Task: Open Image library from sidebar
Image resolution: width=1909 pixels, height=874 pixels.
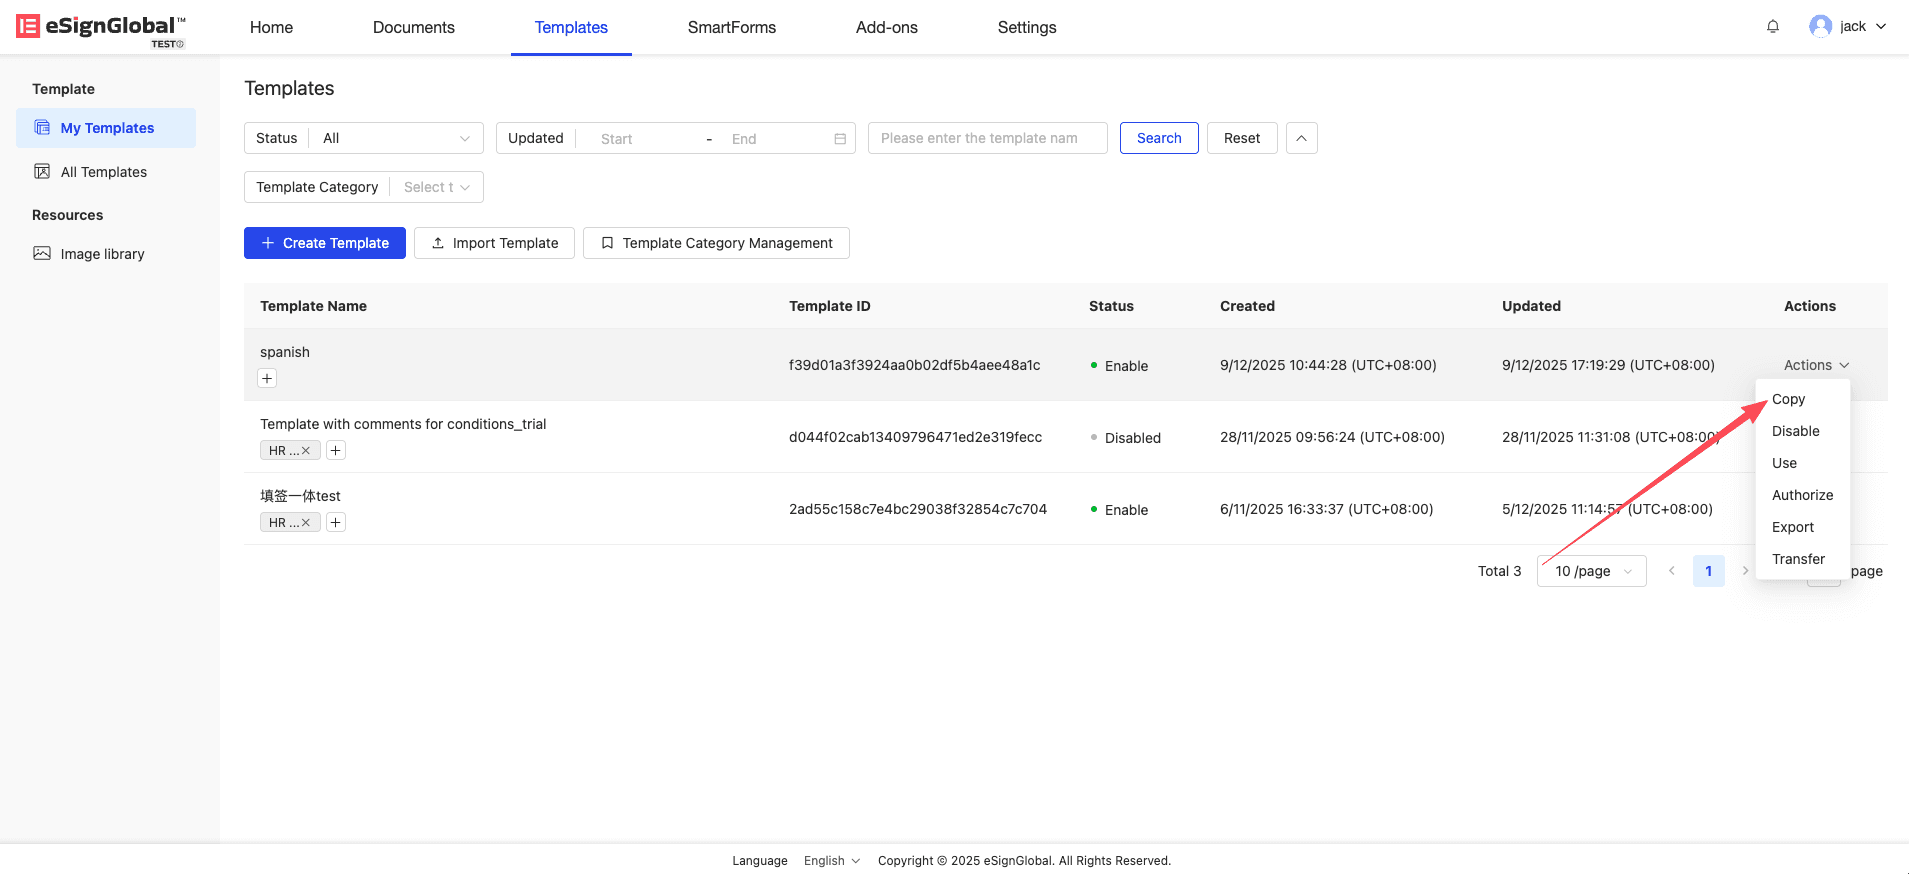Action: [102, 254]
